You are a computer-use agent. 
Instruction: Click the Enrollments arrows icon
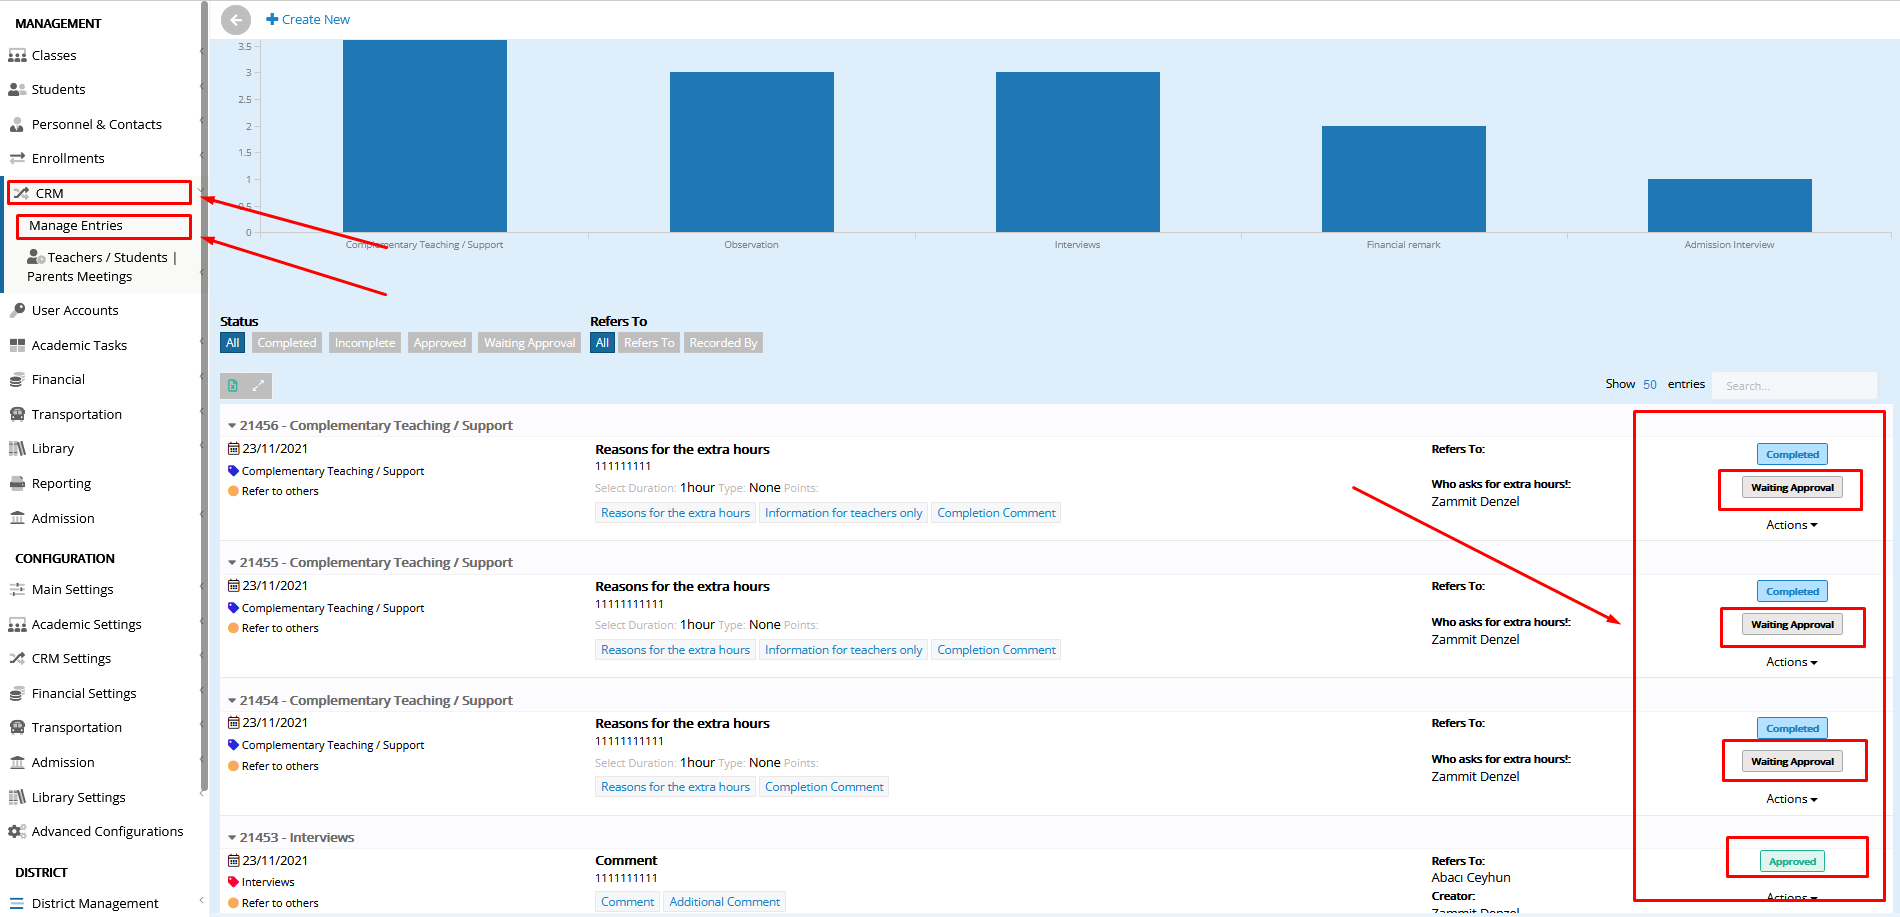pyautogui.click(x=17, y=158)
